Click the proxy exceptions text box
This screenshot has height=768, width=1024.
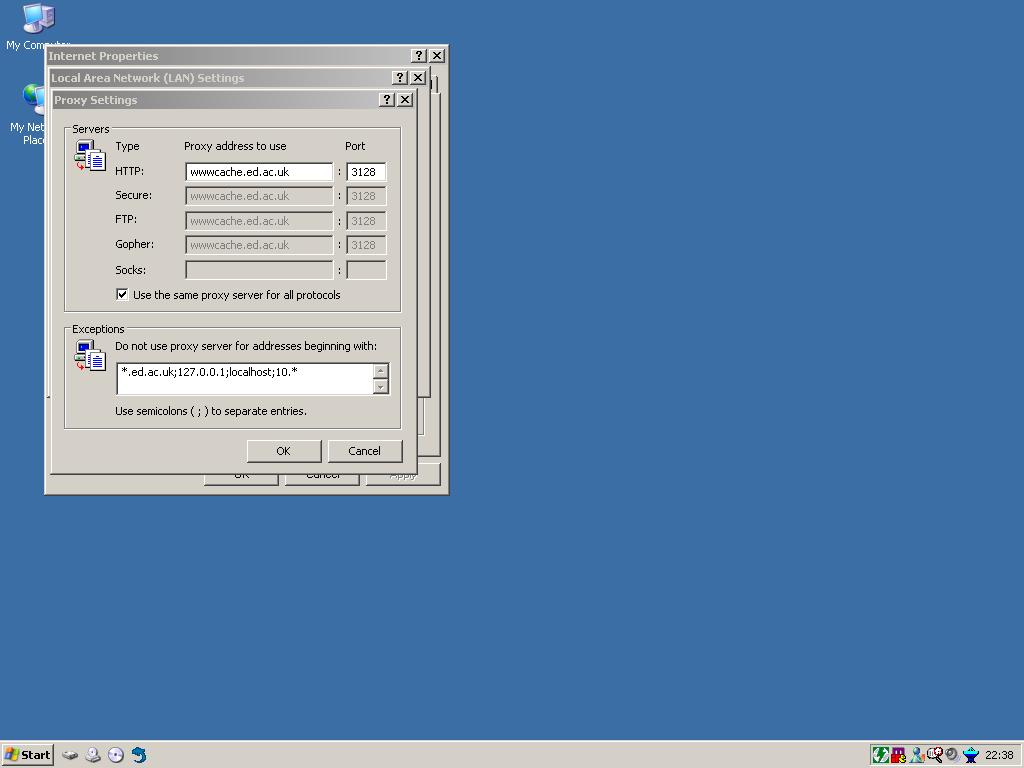tap(245, 379)
